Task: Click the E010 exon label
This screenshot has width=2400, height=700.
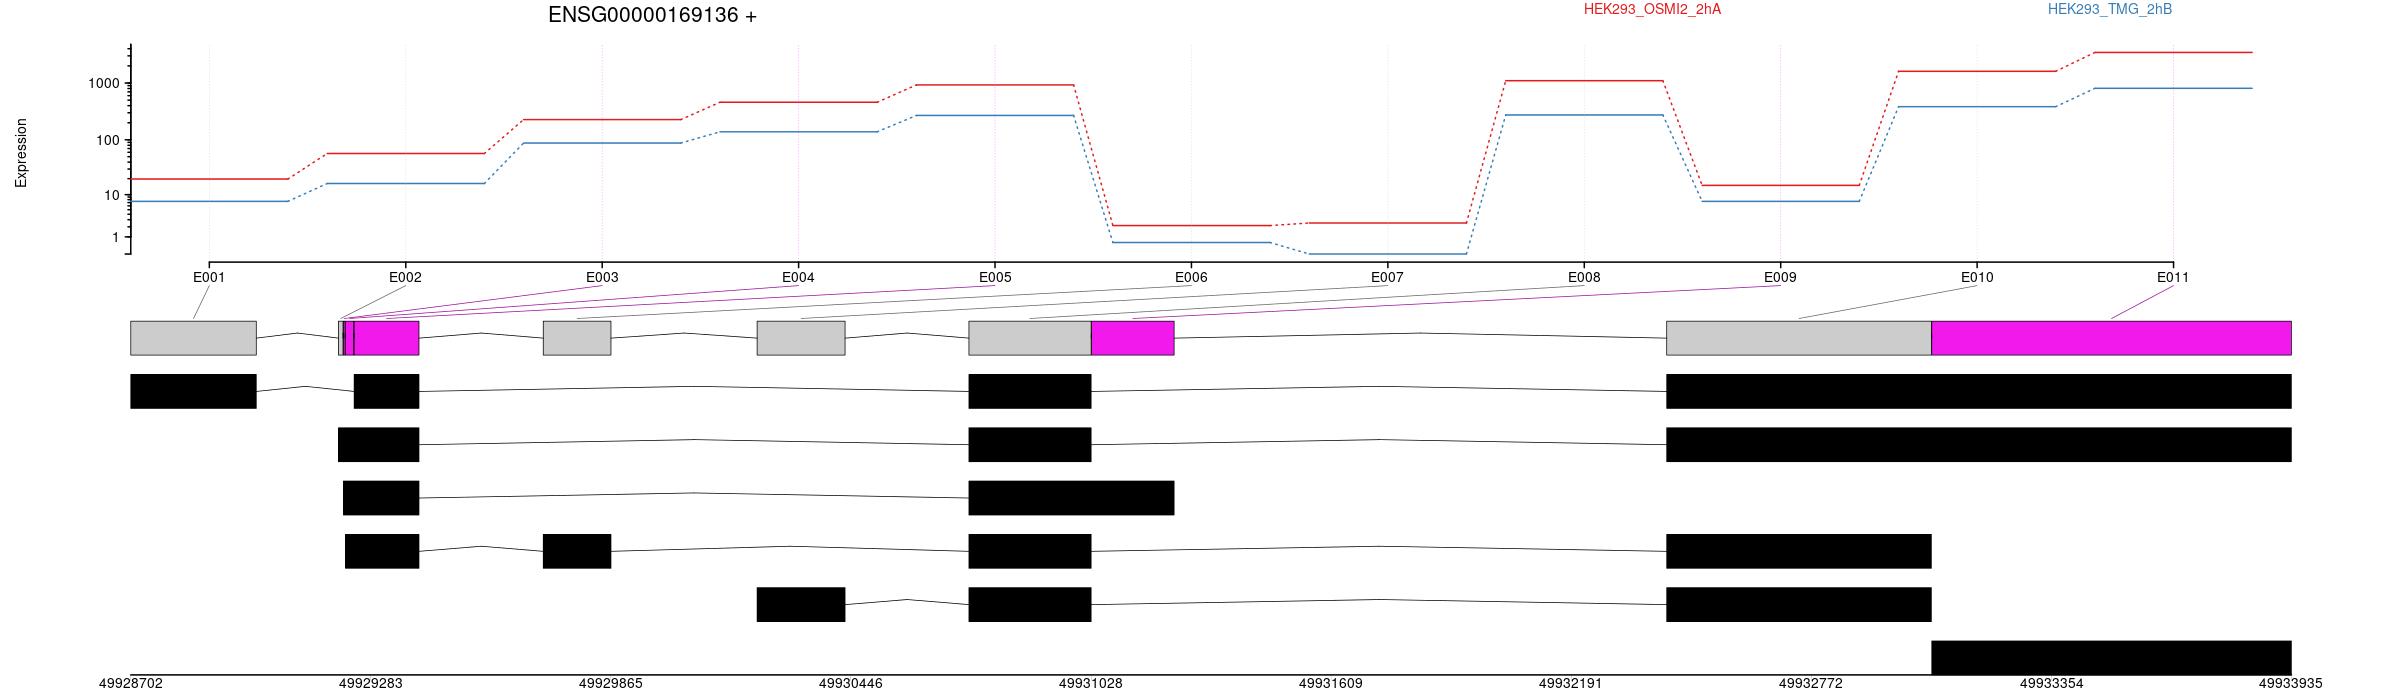Action: pyautogui.click(x=1977, y=277)
